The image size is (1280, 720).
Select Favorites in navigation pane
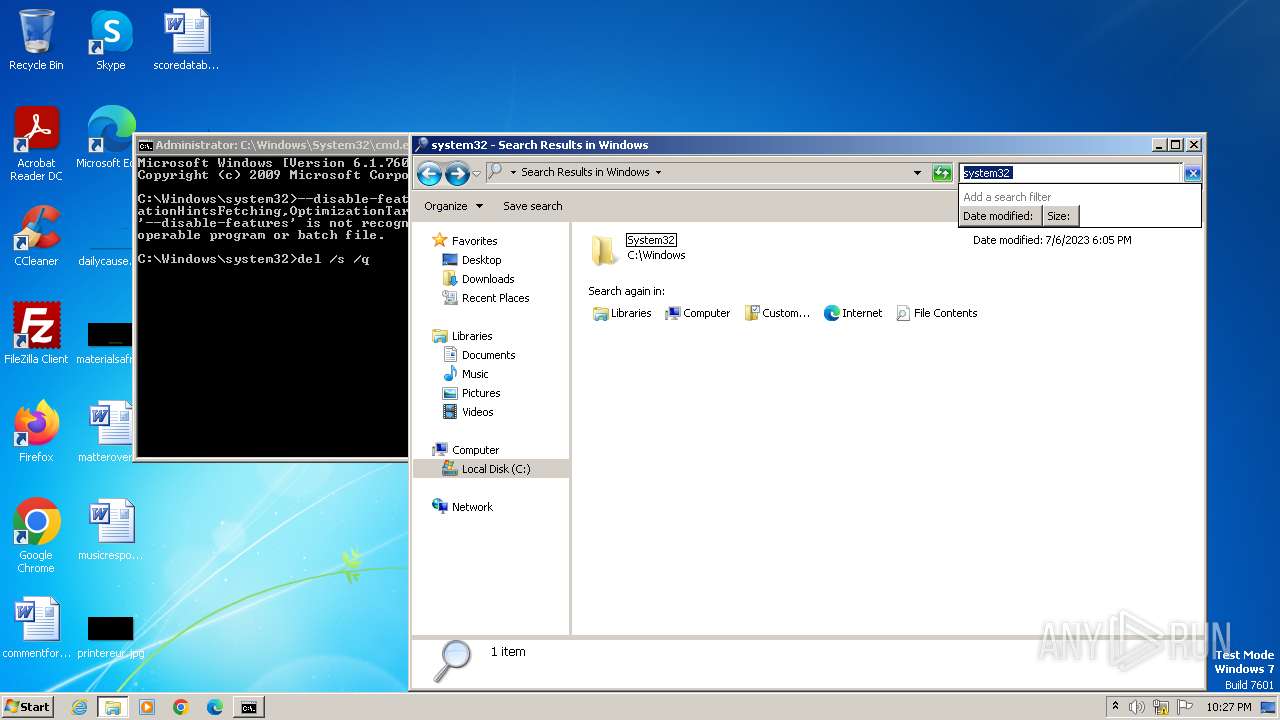(465, 241)
